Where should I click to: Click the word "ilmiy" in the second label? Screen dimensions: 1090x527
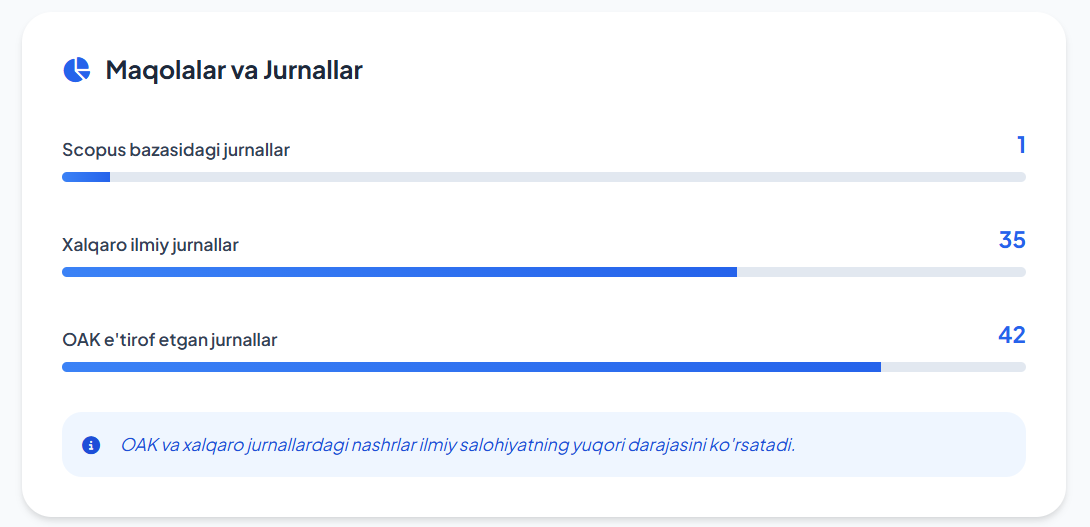coord(148,245)
